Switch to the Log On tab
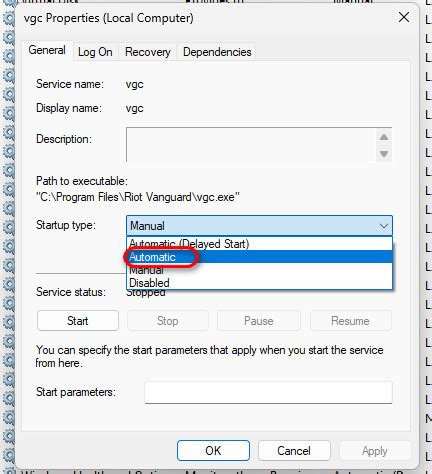Viewport: 432px width, 474px height. pos(95,52)
